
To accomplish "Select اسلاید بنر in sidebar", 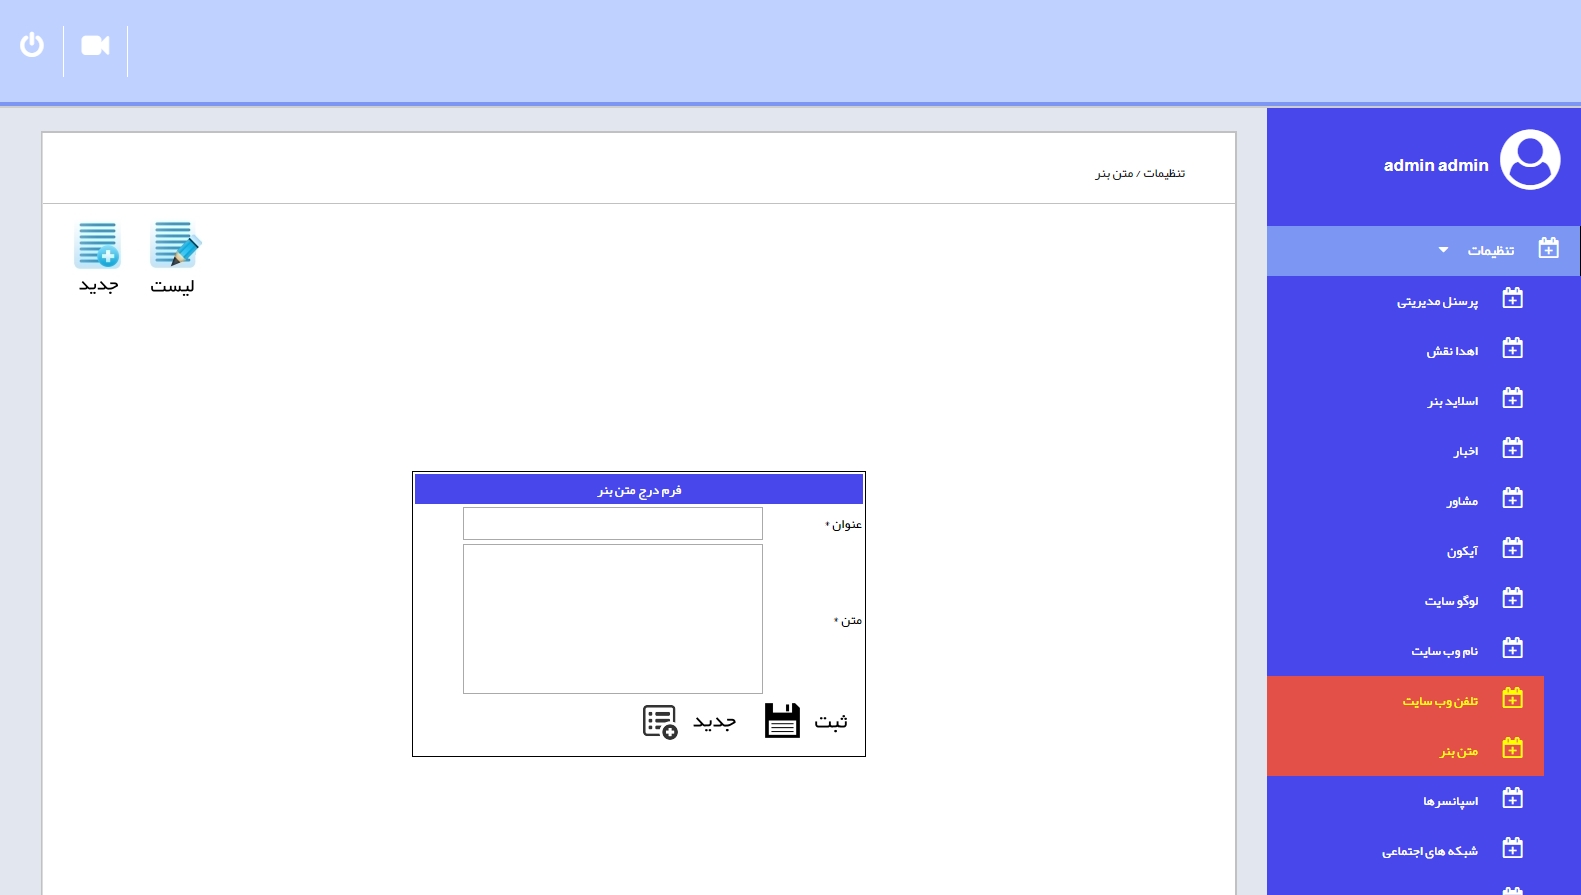I will tap(1452, 401).
